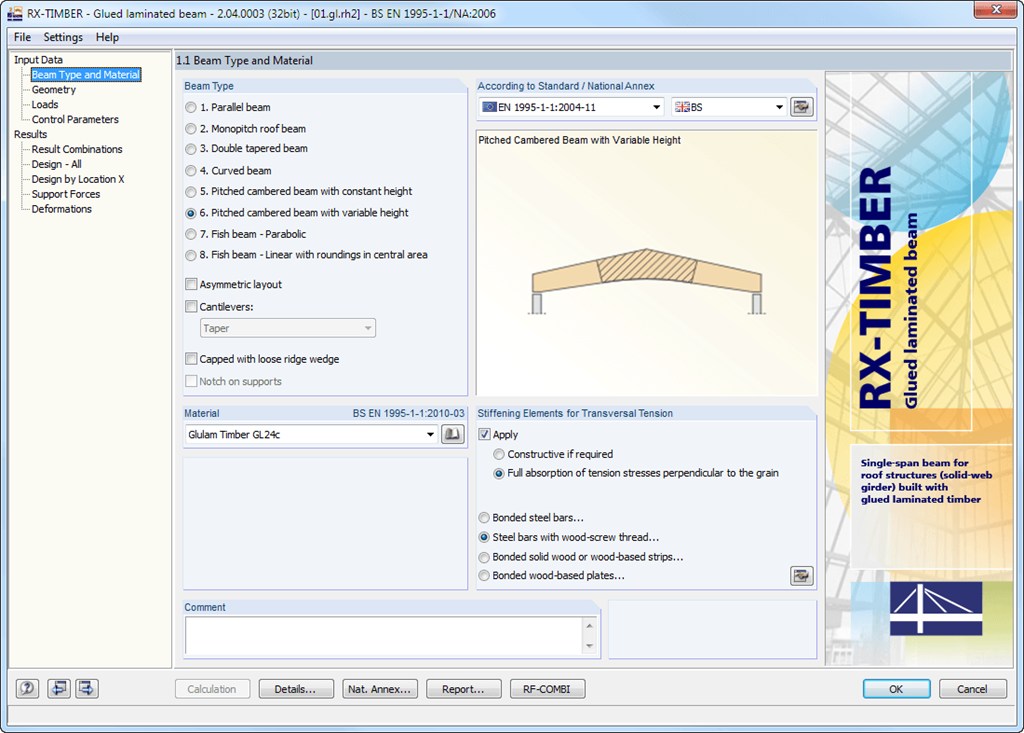Screen dimensions: 1024x733
Task: Open the File menu
Action: tap(21, 37)
